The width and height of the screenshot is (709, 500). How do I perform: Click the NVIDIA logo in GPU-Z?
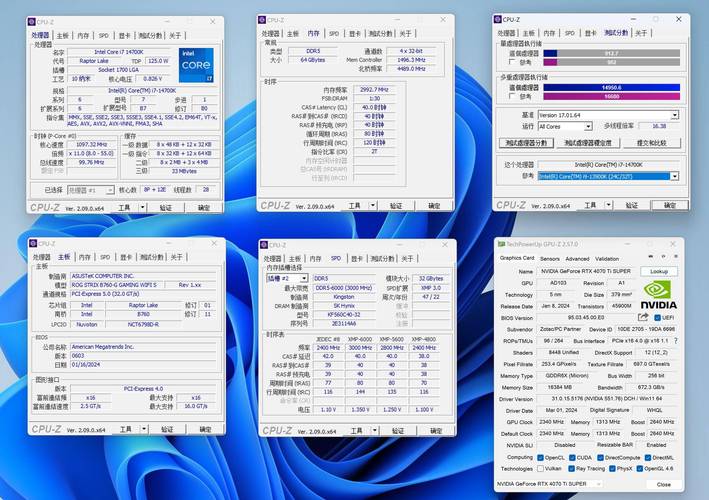[657, 294]
